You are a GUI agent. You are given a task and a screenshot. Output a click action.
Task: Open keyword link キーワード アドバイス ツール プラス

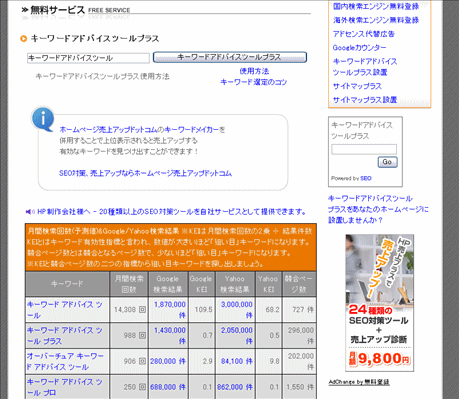(65, 335)
